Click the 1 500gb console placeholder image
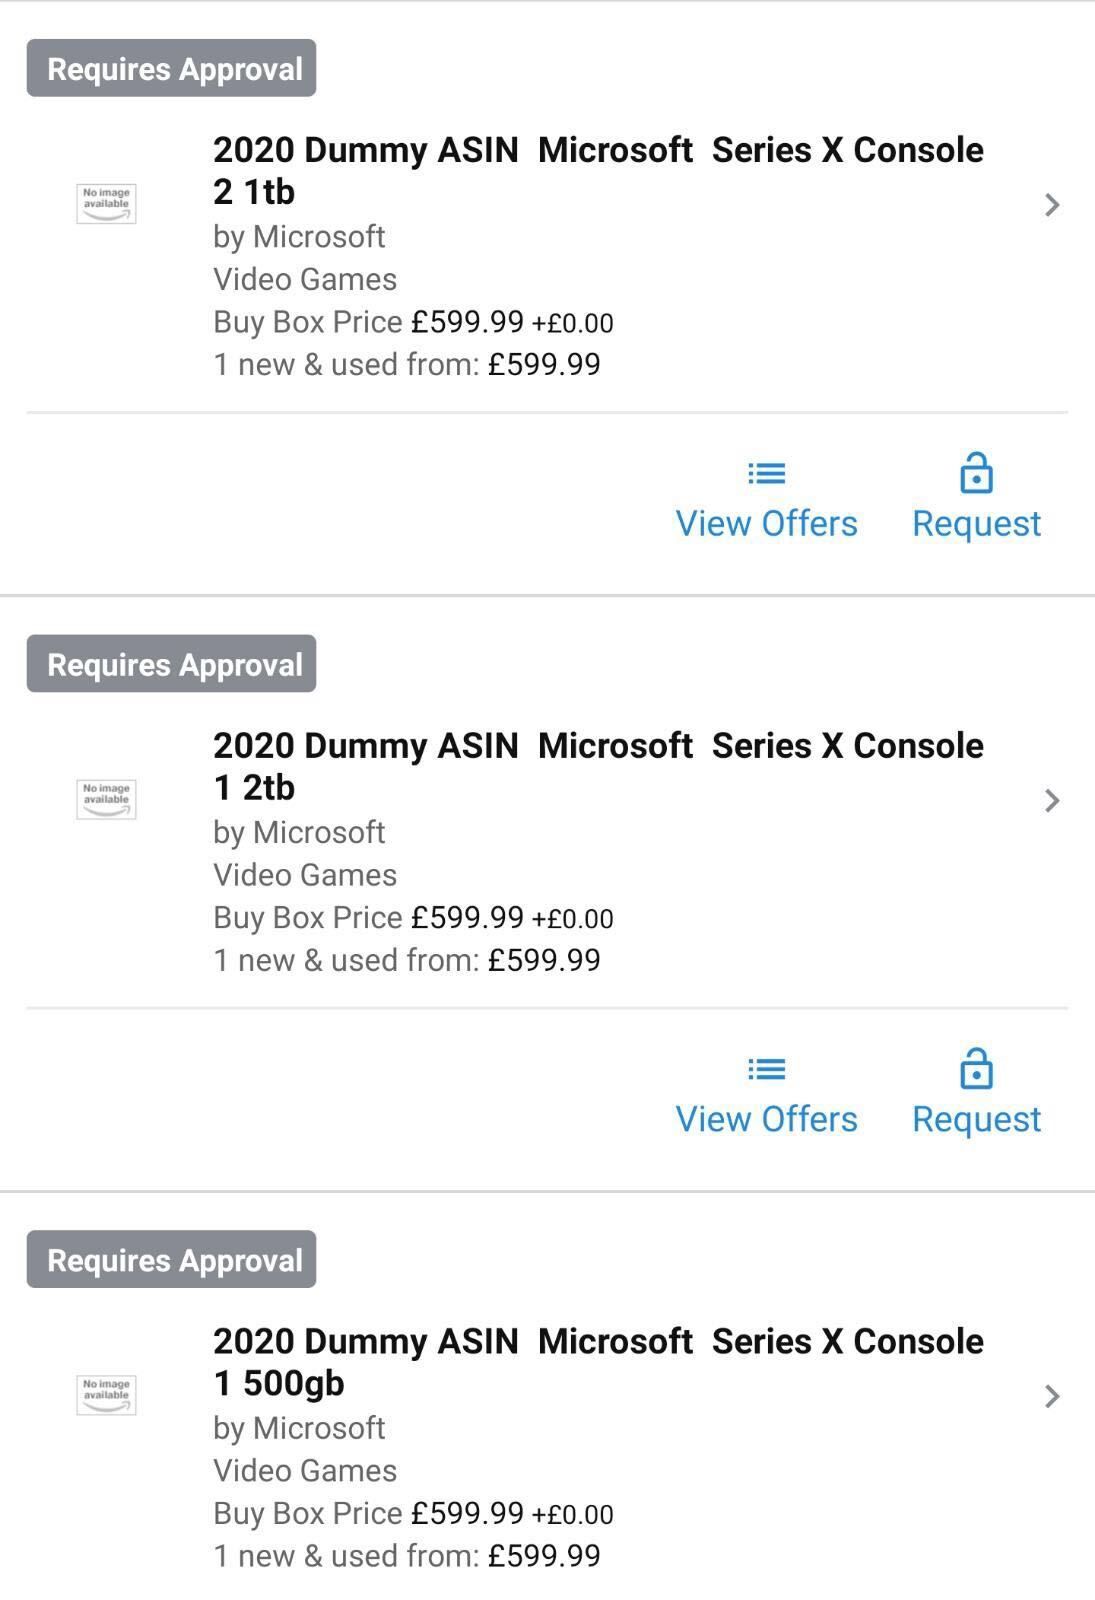This screenshot has width=1095, height=1600. coord(106,1395)
